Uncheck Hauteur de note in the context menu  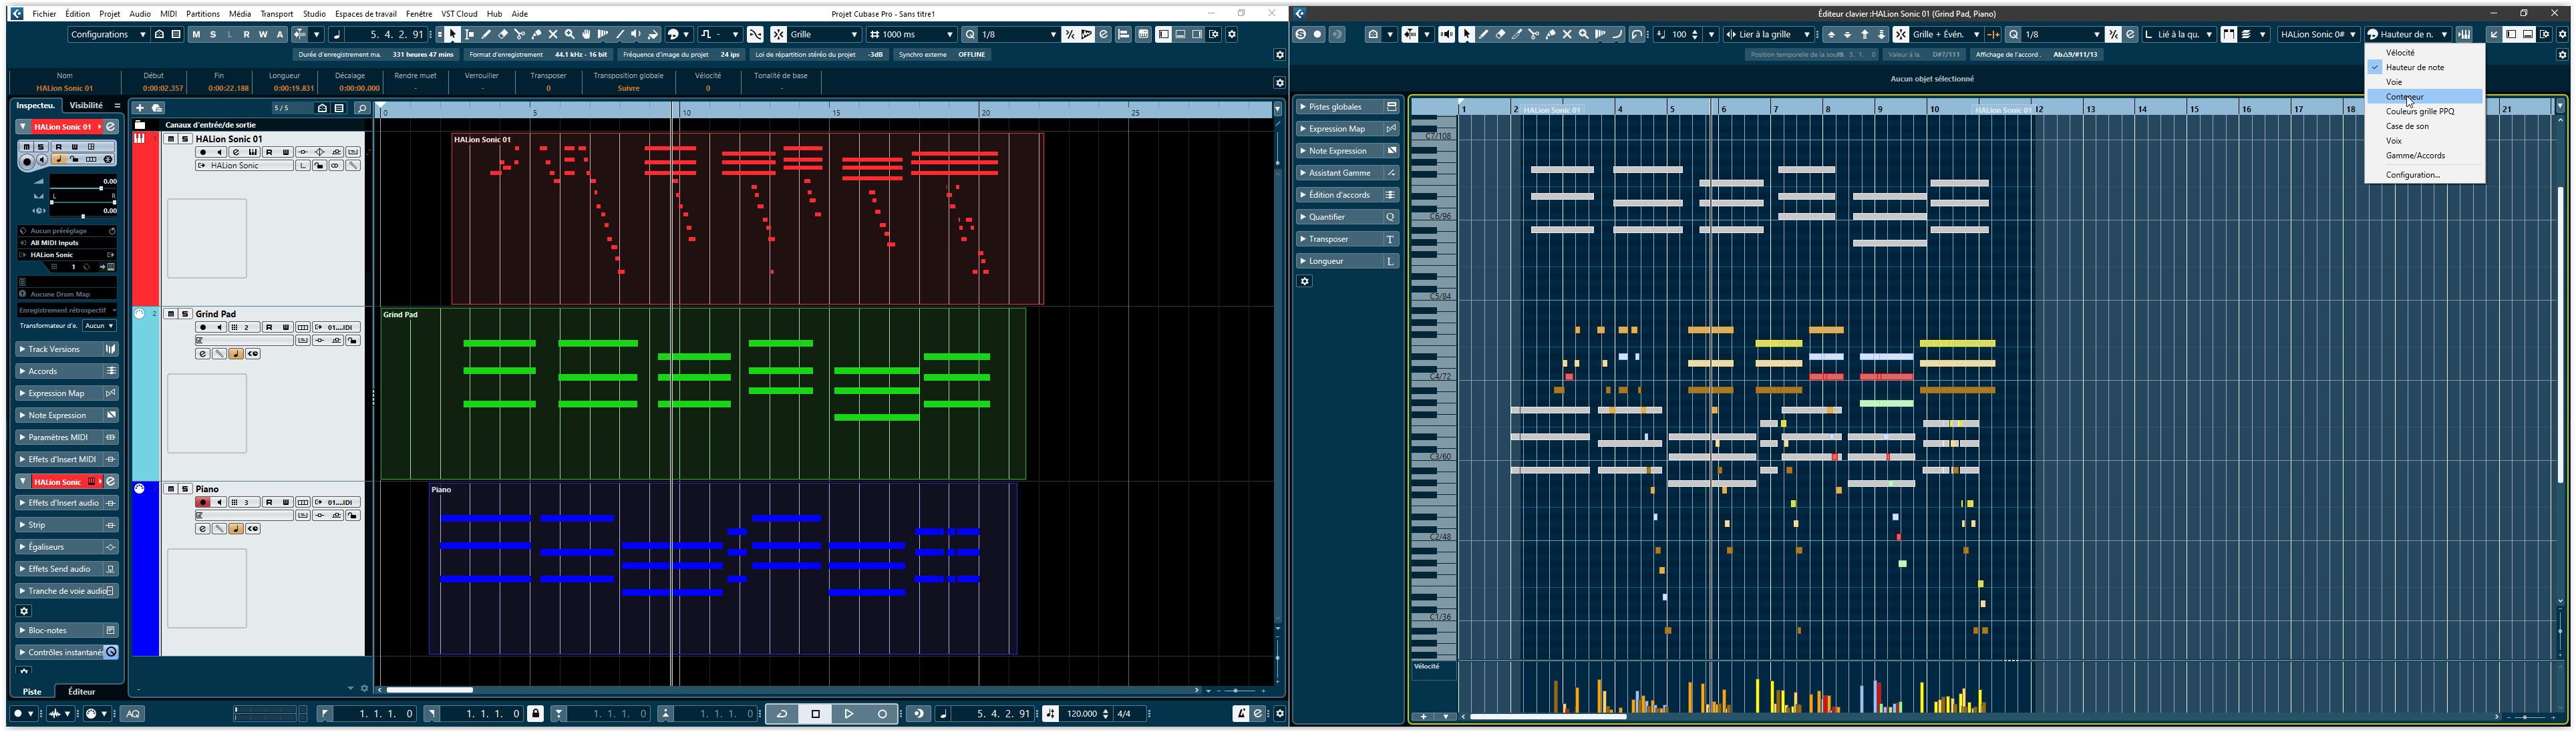click(x=2416, y=67)
